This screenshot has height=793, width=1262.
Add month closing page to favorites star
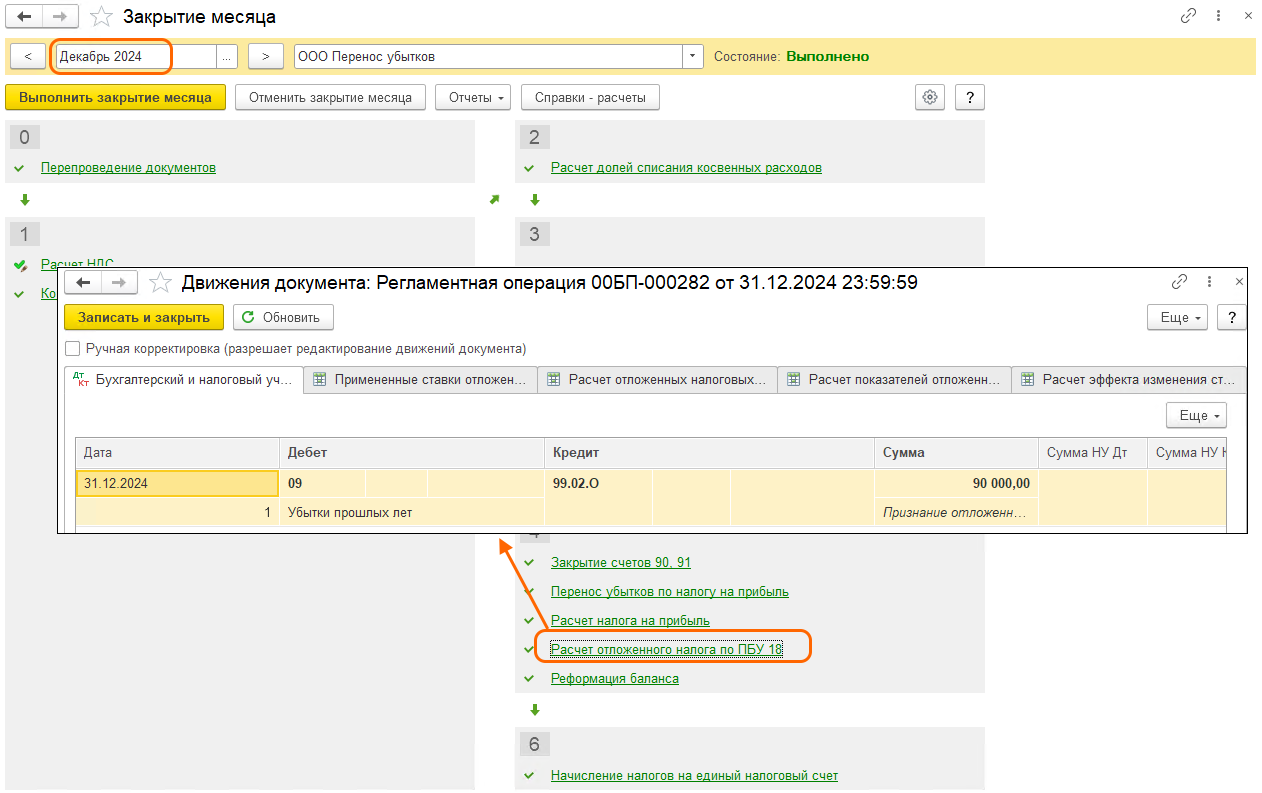click(x=101, y=17)
